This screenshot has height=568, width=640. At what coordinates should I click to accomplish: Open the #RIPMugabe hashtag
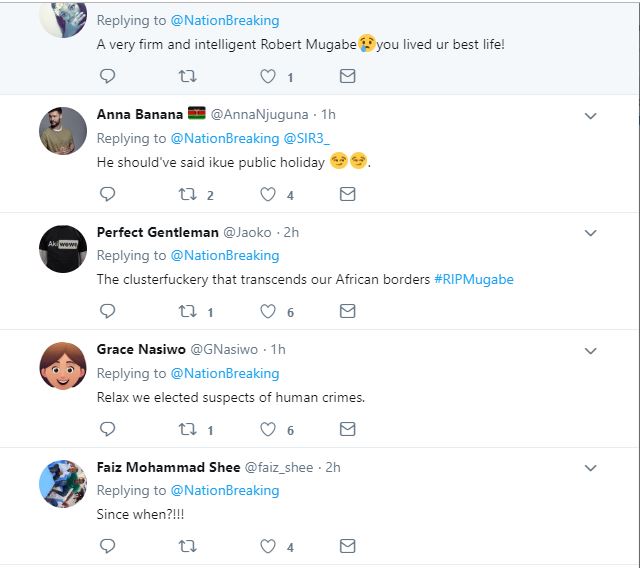[473, 279]
